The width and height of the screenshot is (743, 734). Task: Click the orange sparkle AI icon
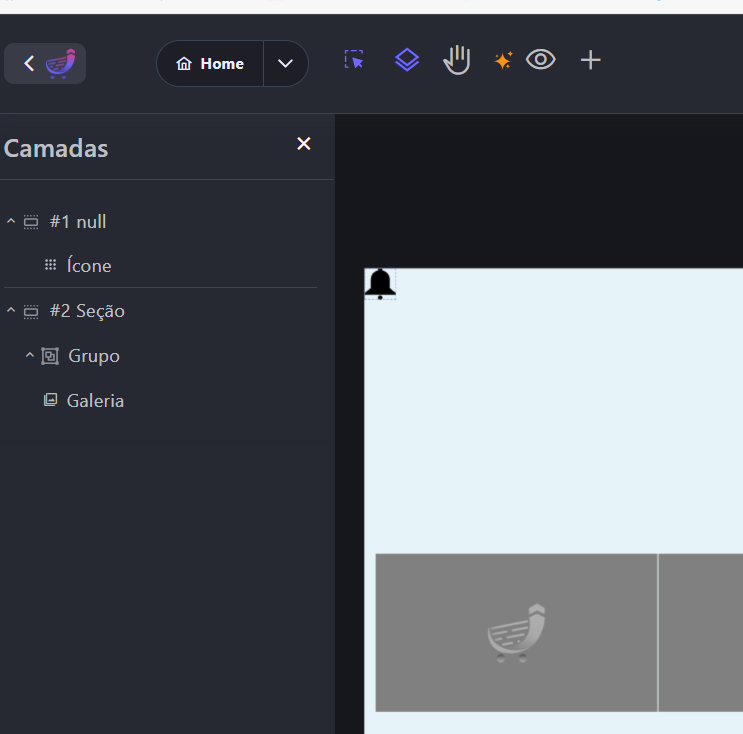[x=503, y=61]
